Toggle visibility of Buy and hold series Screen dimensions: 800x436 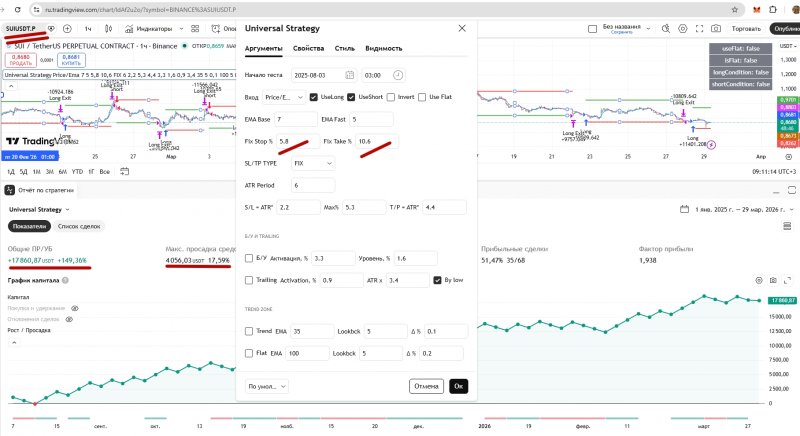75,309
